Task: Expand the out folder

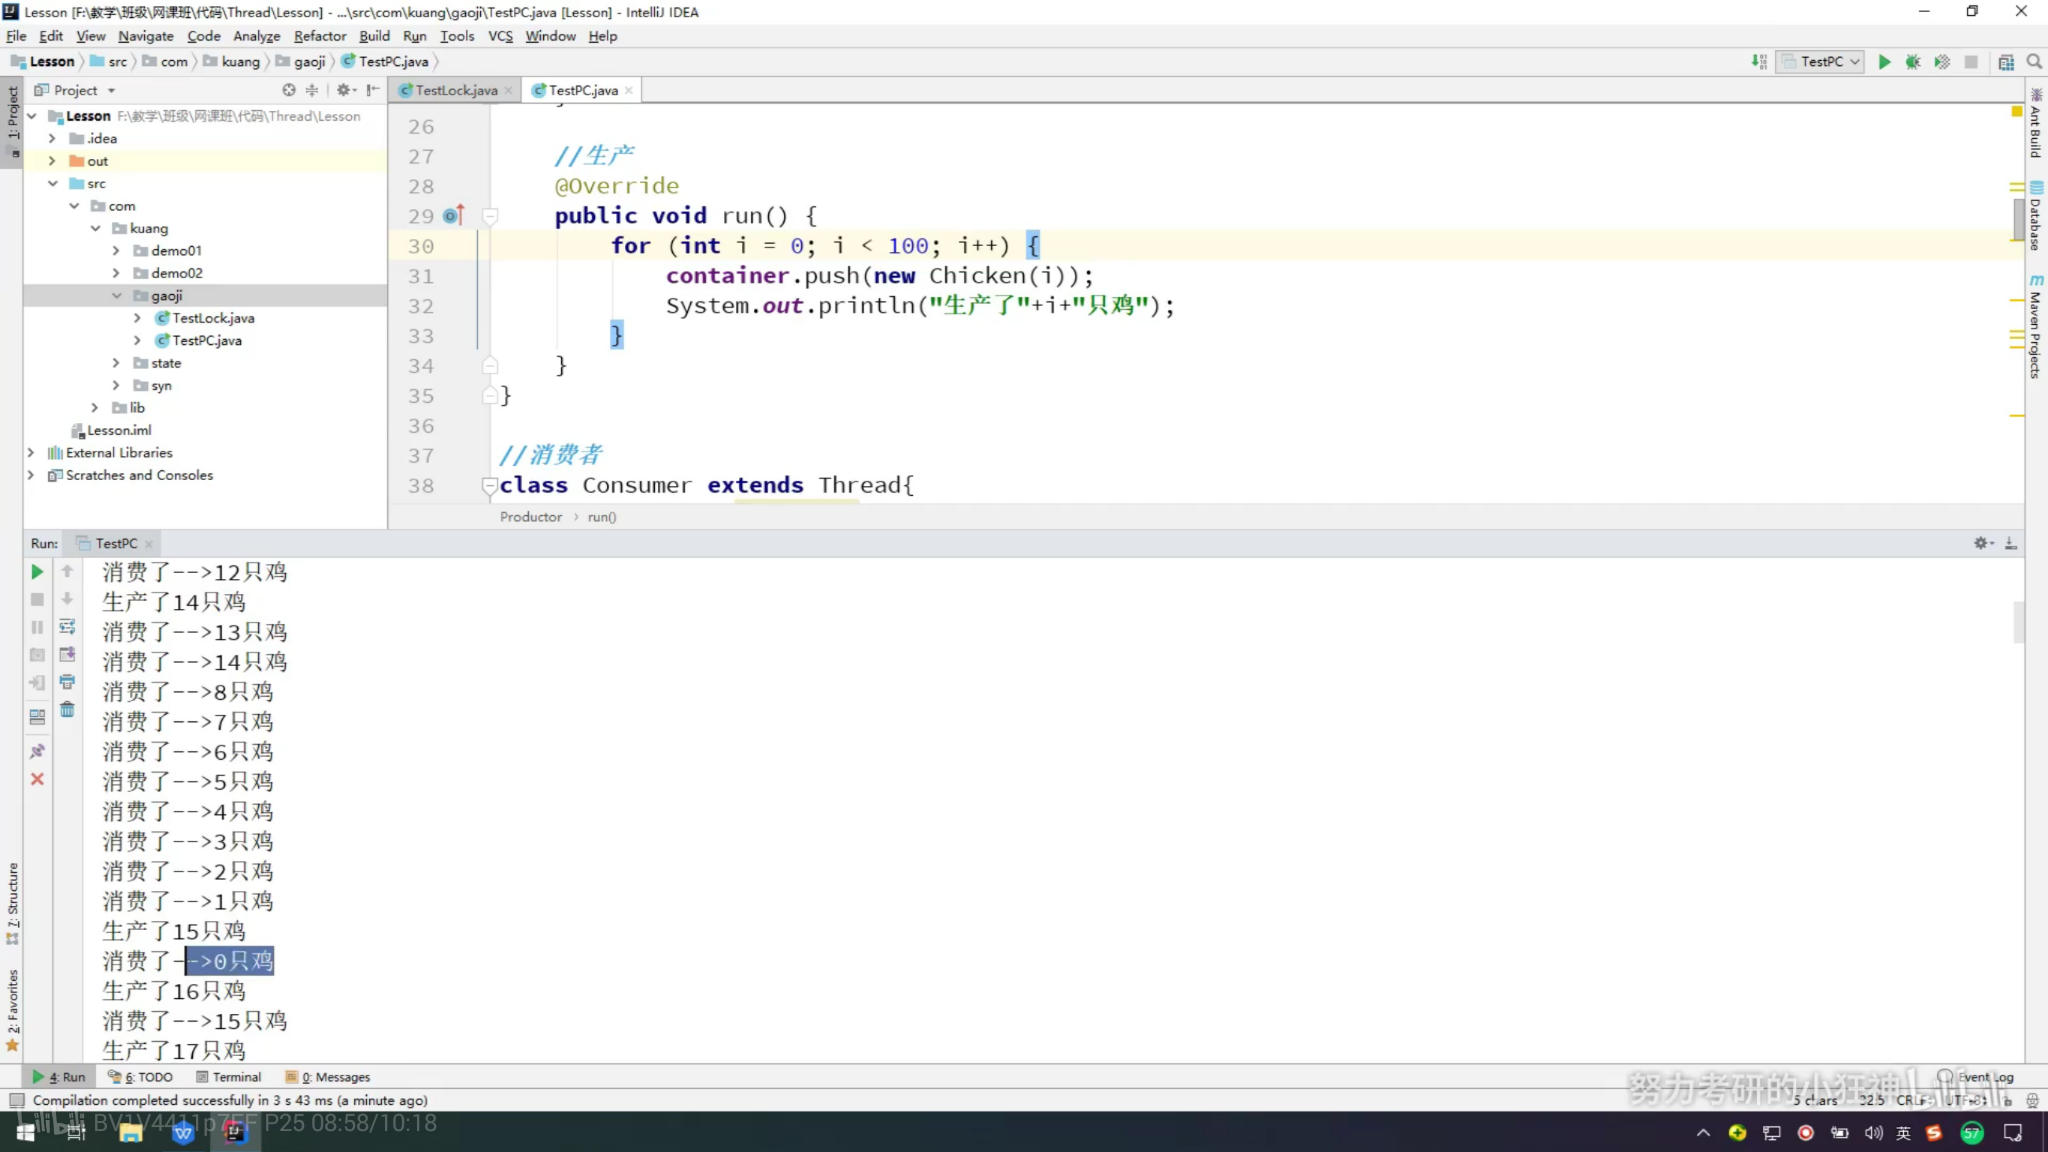Action: pos(52,161)
